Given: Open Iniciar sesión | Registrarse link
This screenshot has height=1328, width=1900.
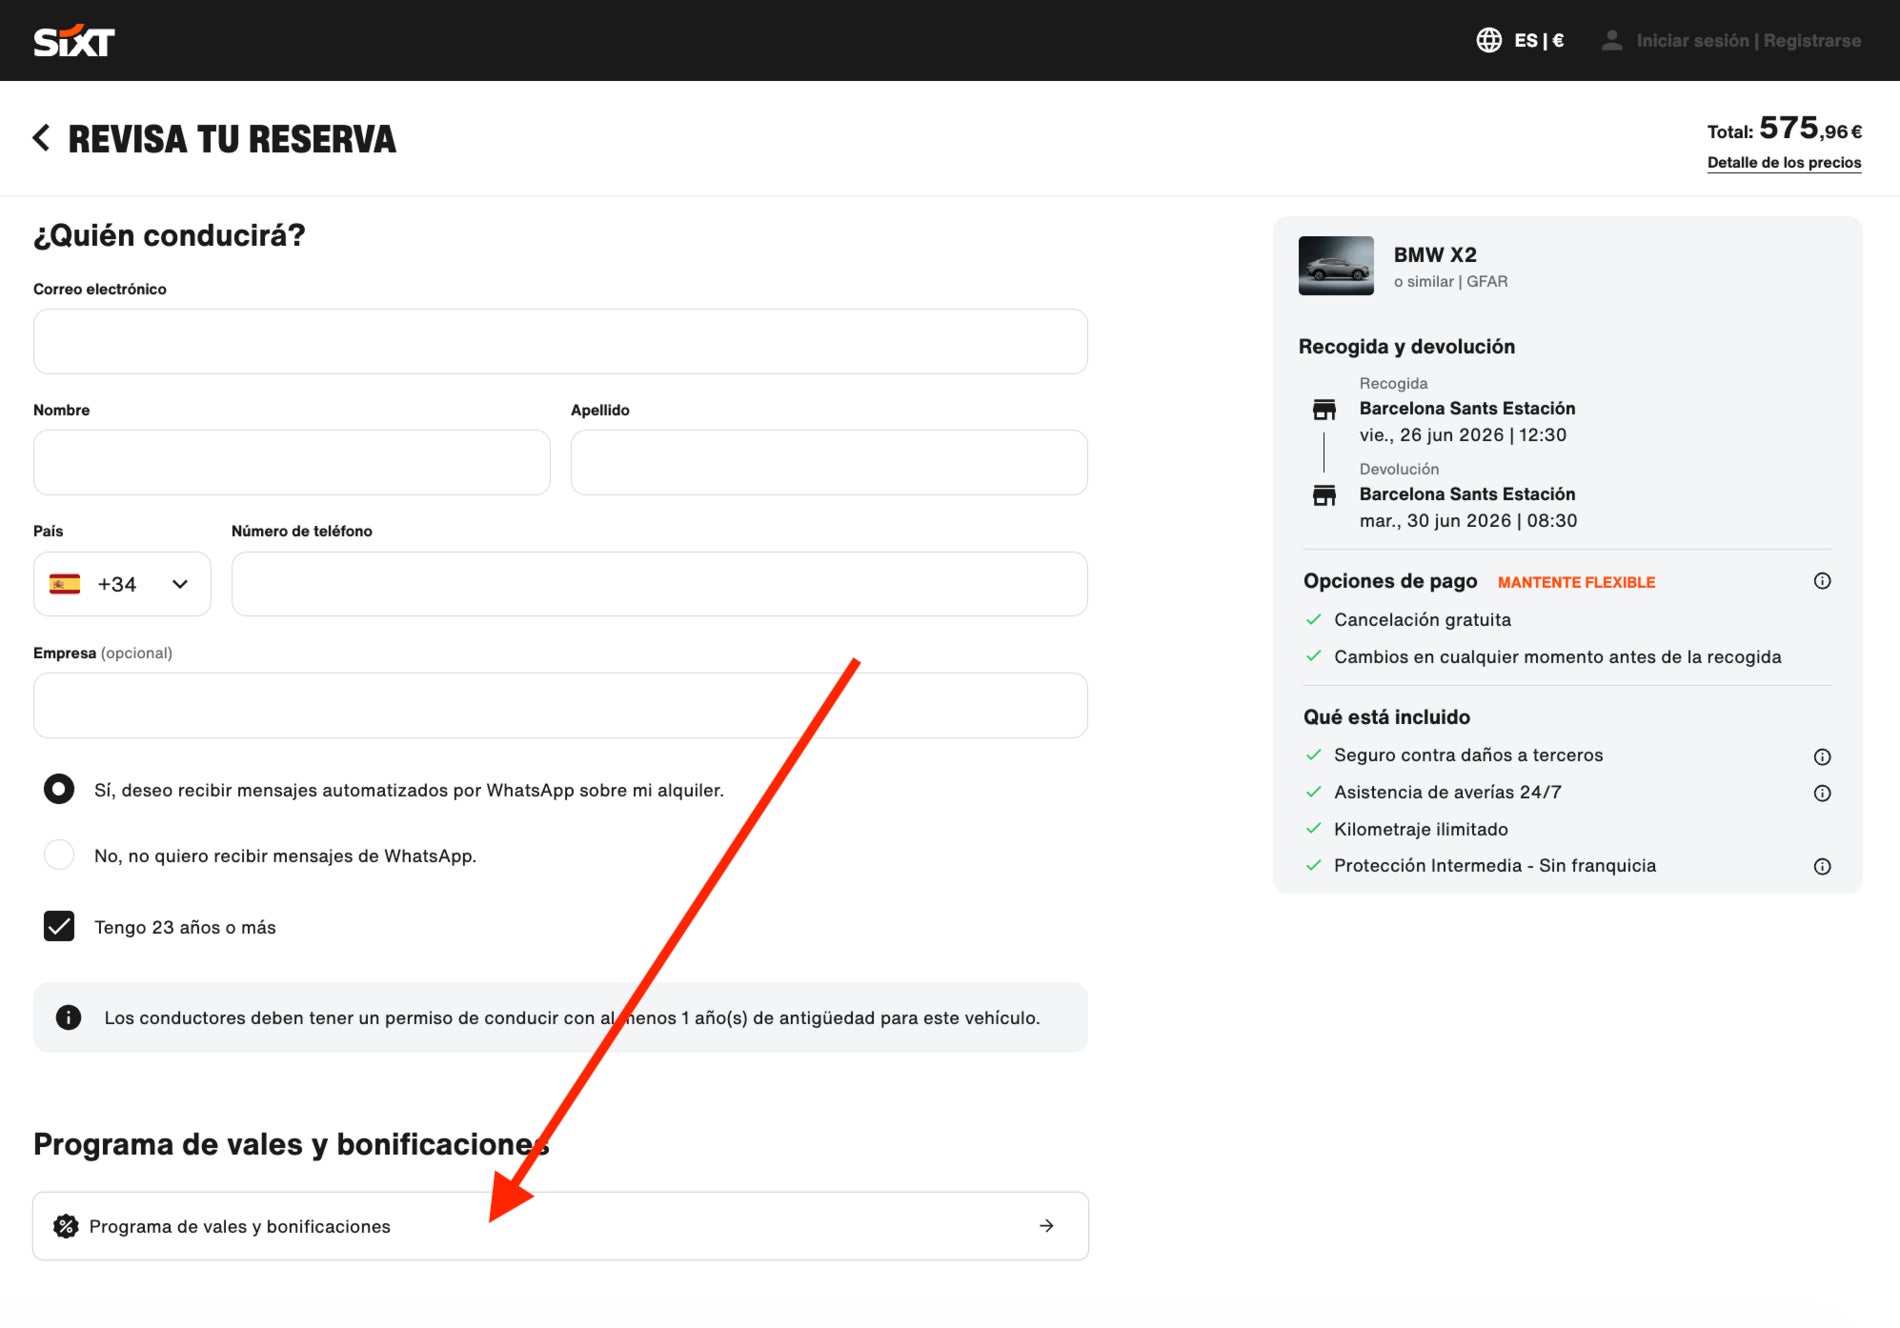Looking at the screenshot, I should tap(1748, 41).
